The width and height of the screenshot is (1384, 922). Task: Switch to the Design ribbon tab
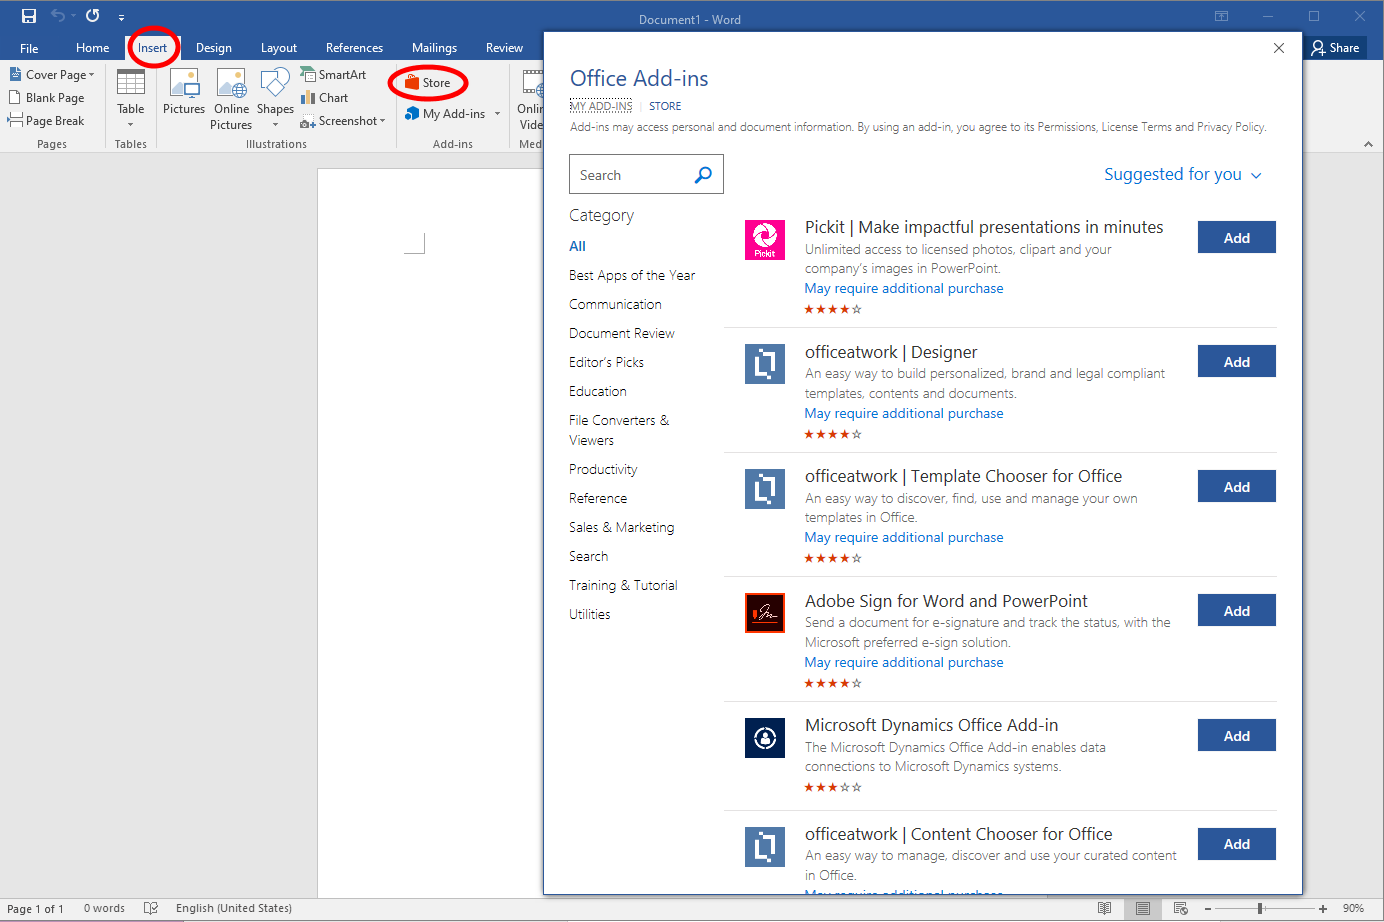214,48
